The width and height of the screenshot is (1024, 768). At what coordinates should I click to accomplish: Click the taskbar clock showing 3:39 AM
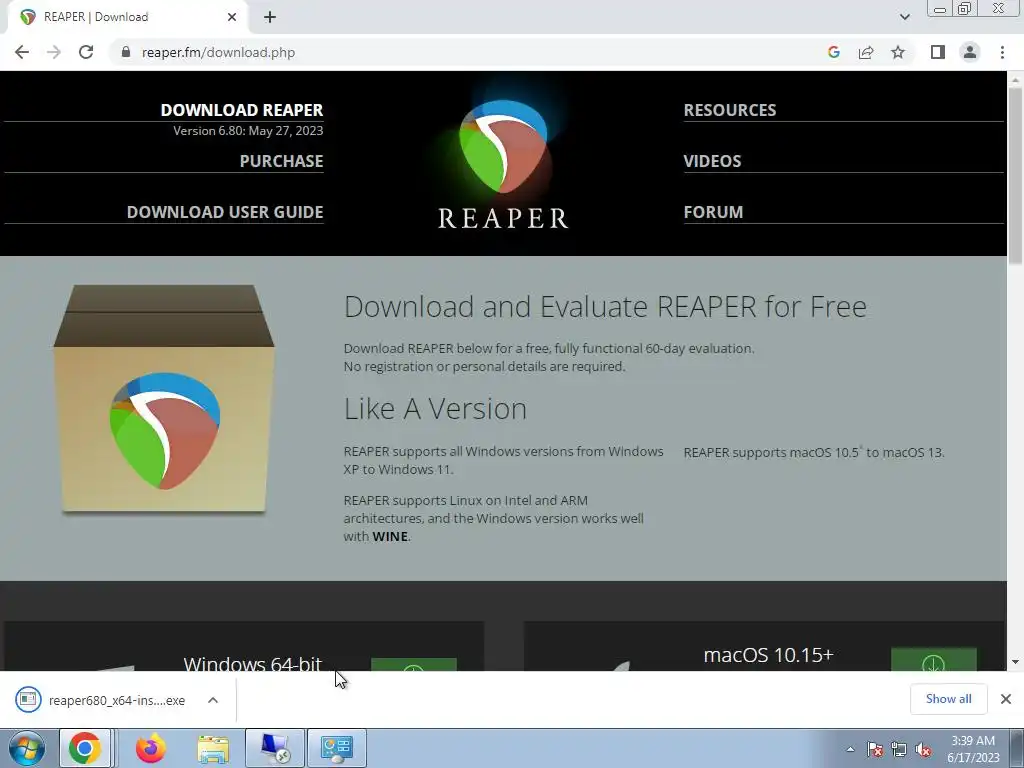pos(973,749)
